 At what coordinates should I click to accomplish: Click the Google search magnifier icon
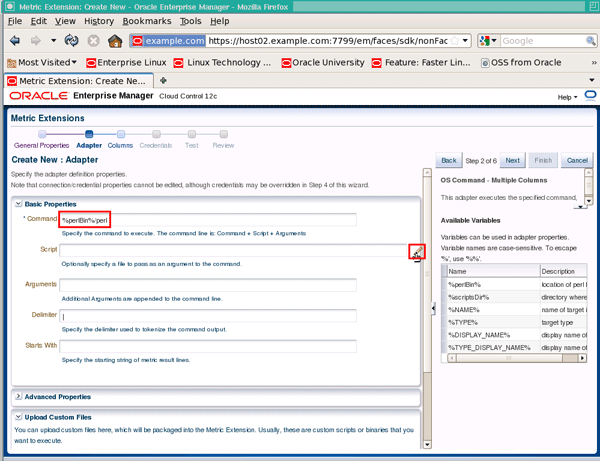(590, 41)
